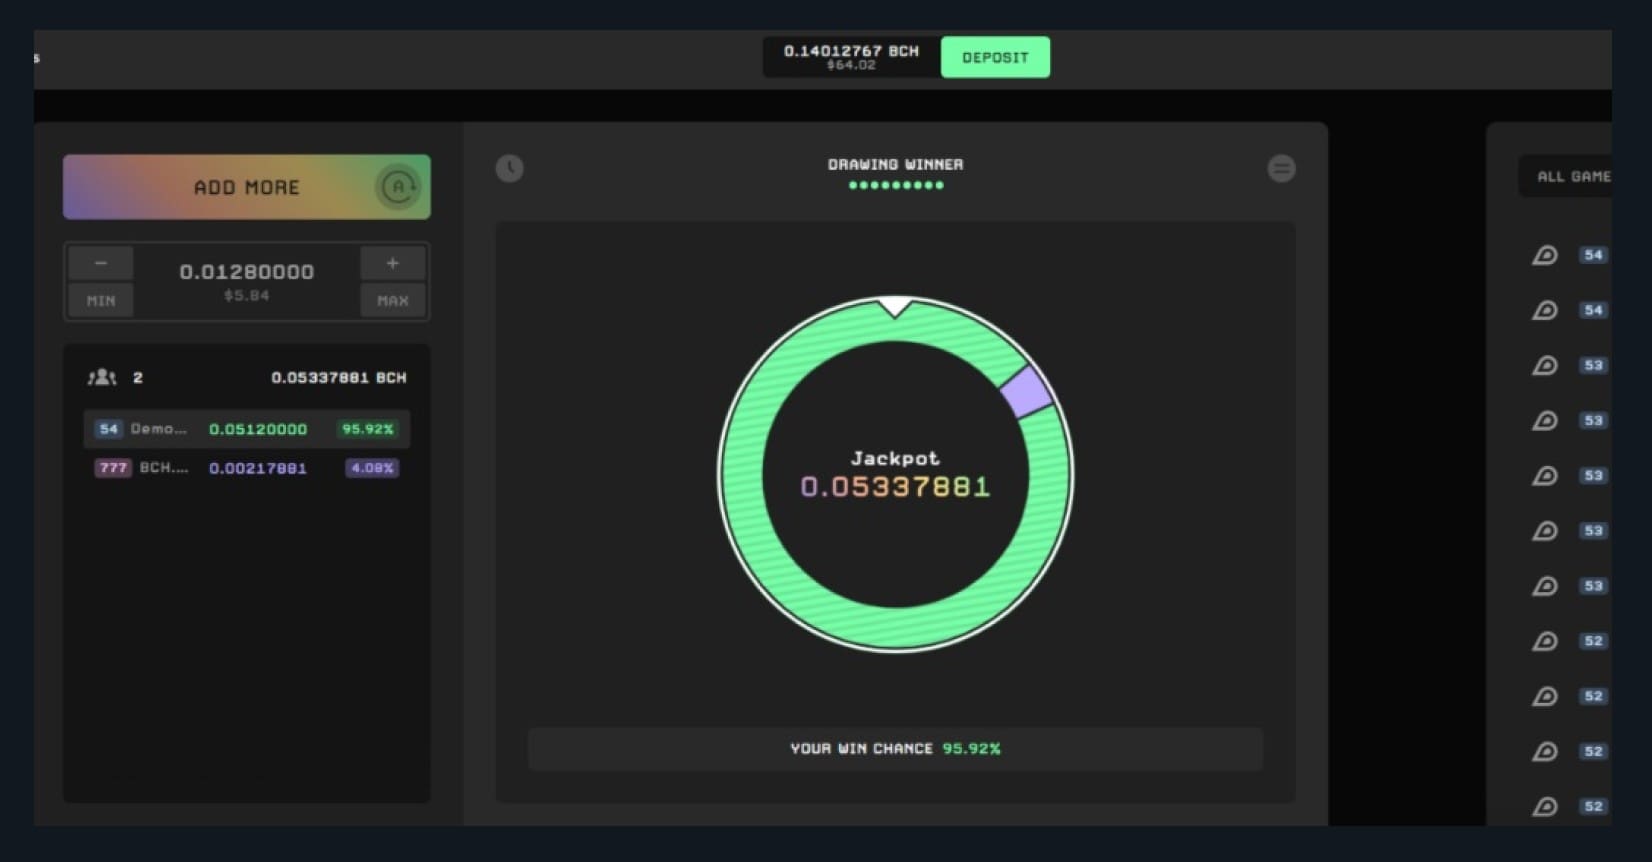Open the round history clock icon

[x=510, y=168]
